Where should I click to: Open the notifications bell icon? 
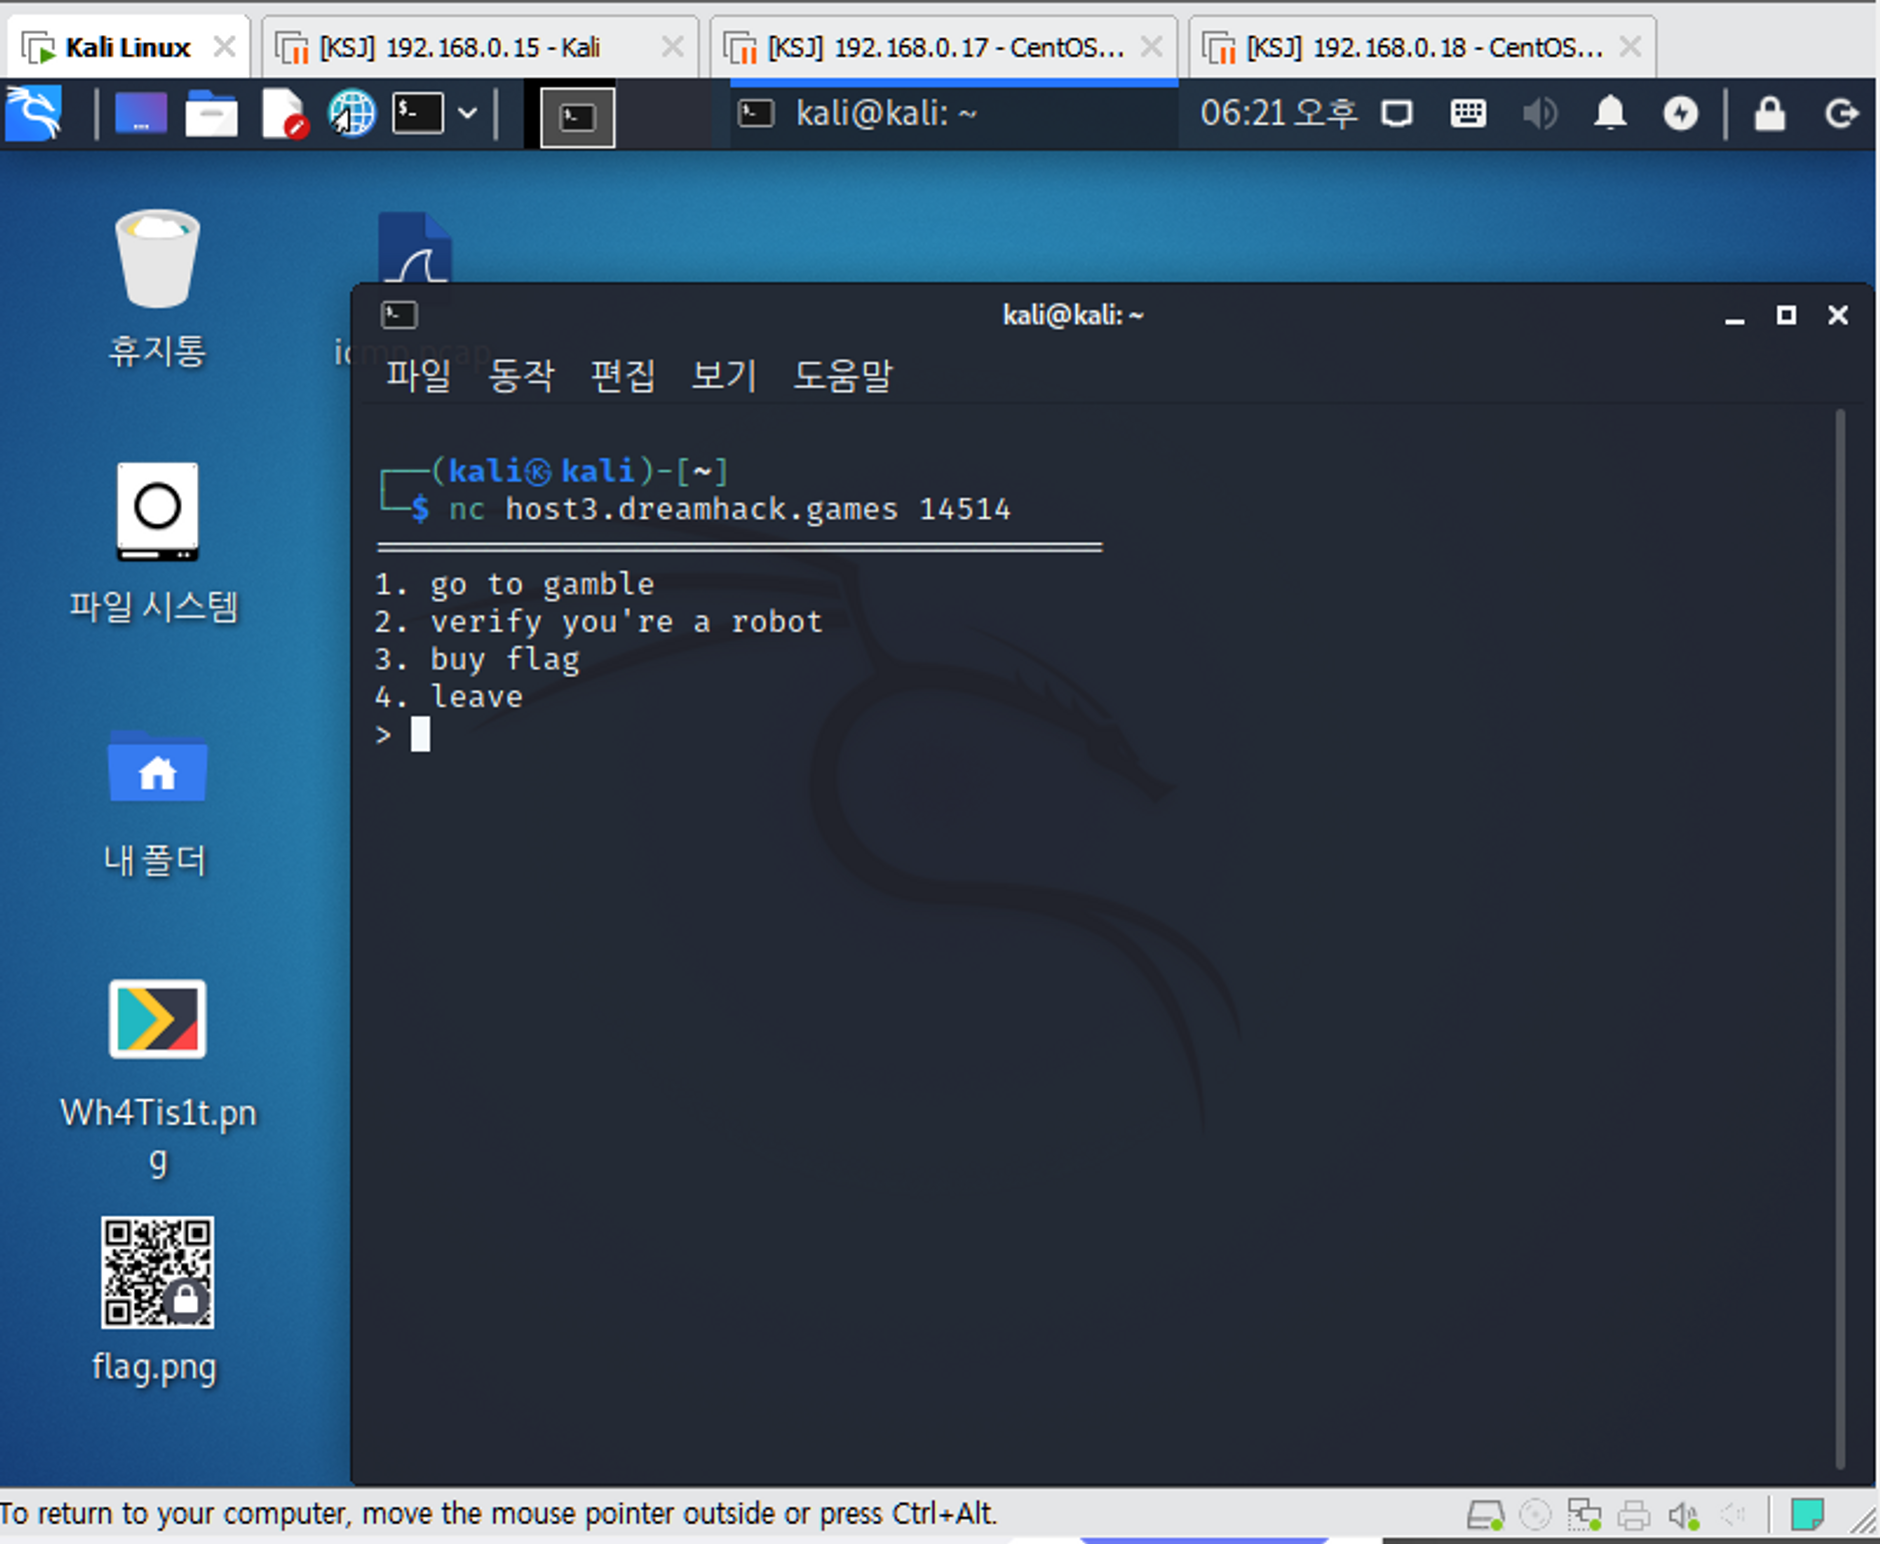(x=1610, y=113)
